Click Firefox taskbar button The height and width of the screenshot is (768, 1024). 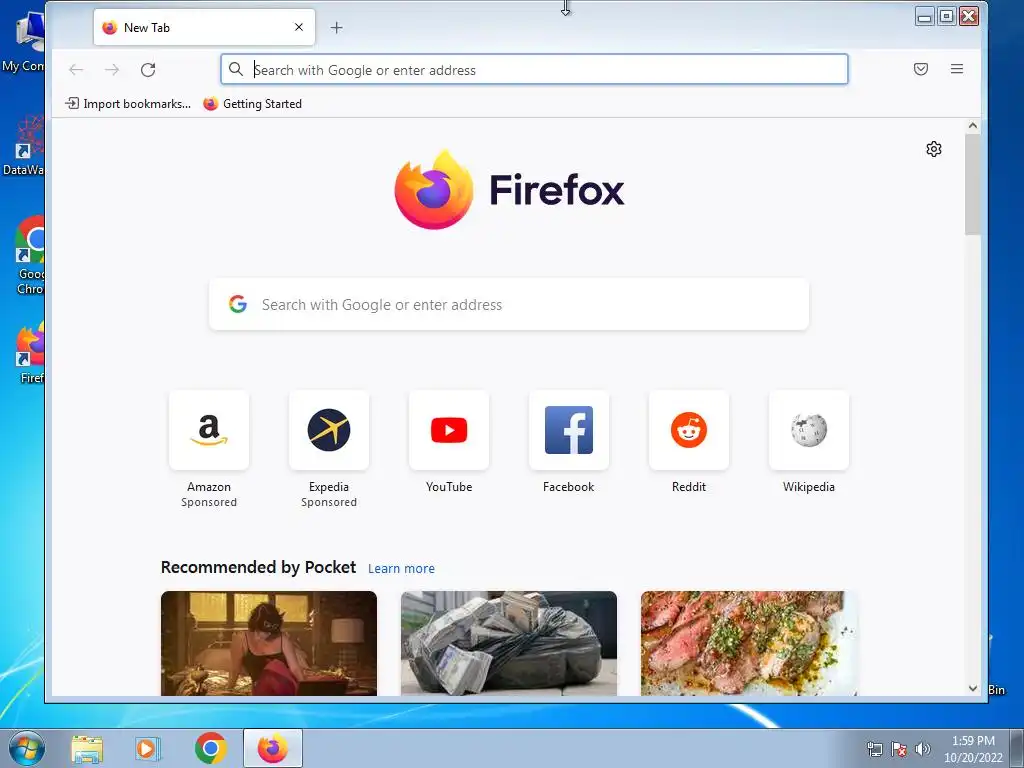pos(273,748)
